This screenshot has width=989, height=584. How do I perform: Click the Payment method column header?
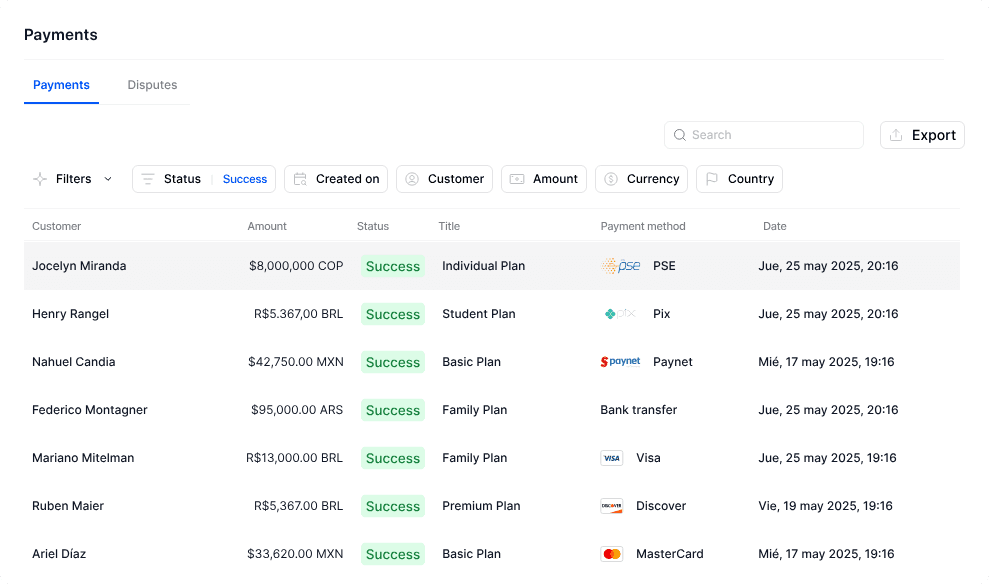643,226
